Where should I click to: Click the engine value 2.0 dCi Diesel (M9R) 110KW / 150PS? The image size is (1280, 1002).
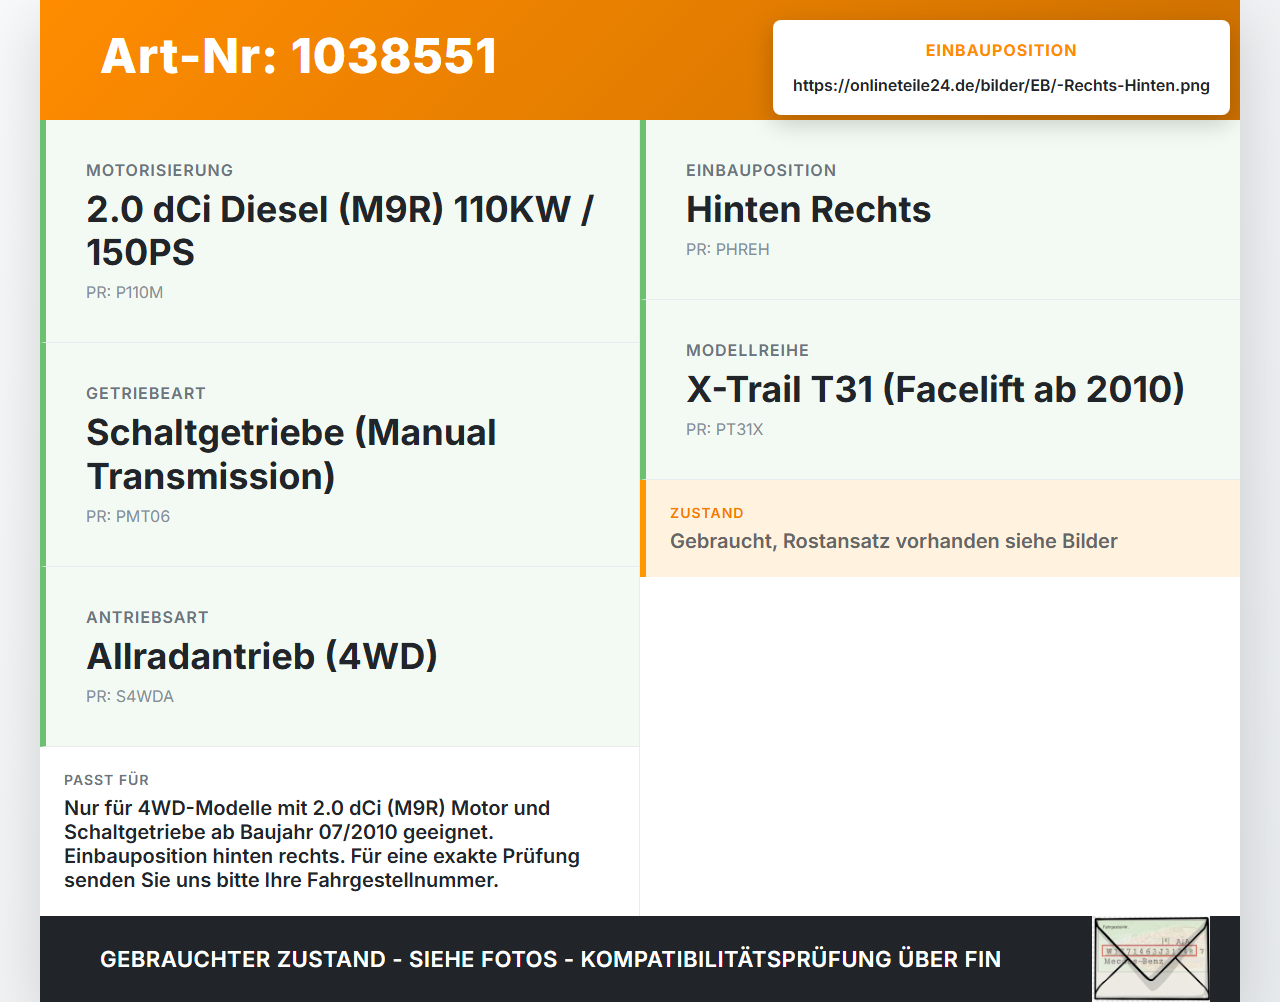coord(340,231)
